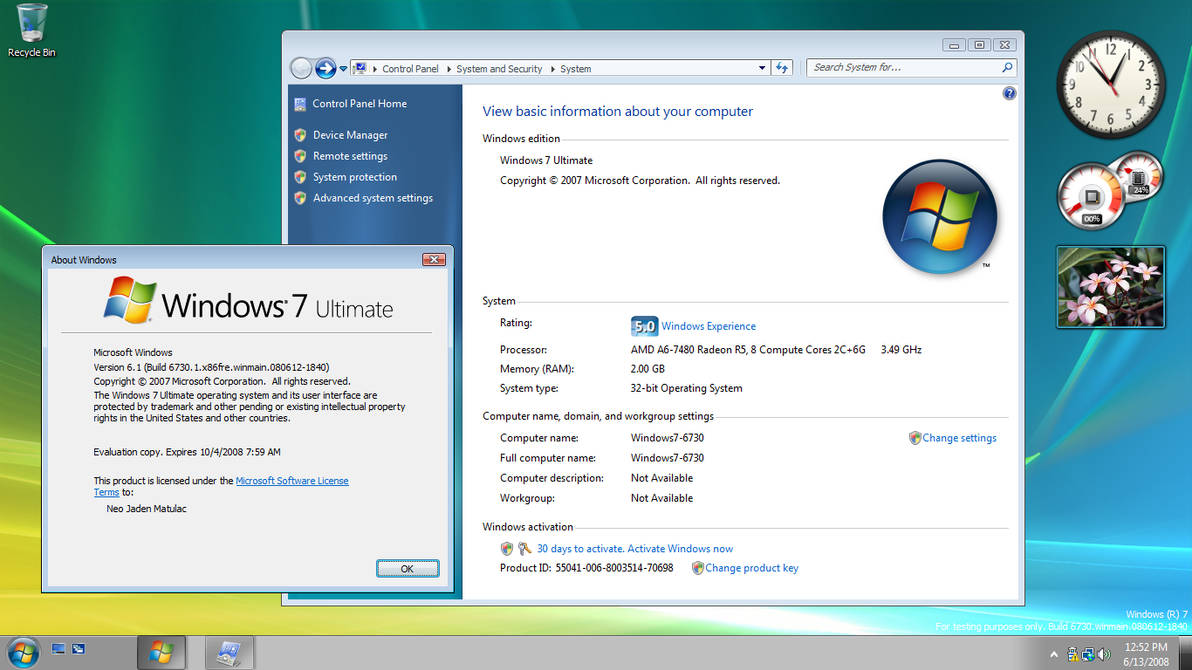Click Change settings link
This screenshot has height=670, width=1192.
coord(959,438)
